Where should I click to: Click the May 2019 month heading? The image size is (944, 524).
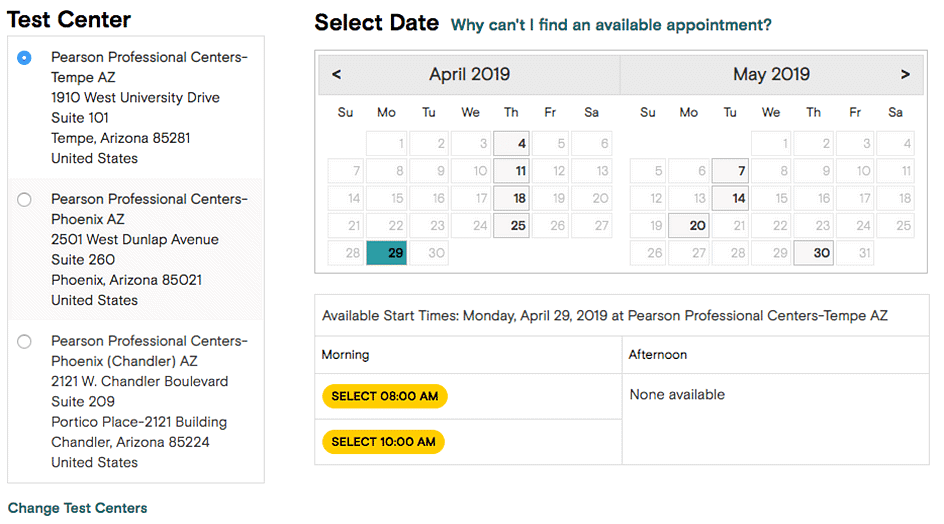pyautogui.click(x=771, y=74)
